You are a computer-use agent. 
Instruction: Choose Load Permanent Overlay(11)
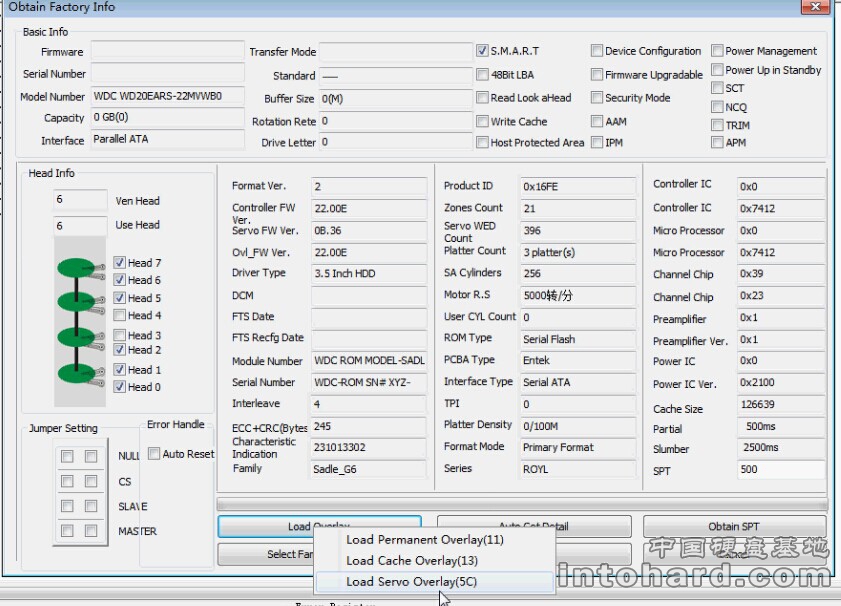(435, 540)
